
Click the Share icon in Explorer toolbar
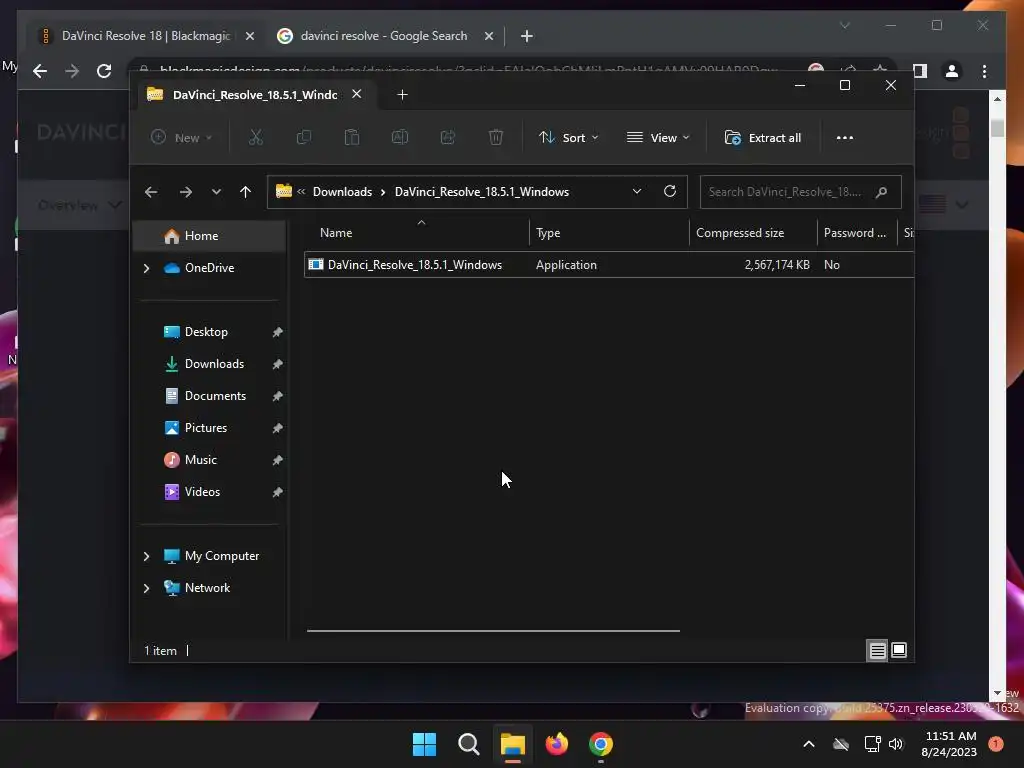448,137
